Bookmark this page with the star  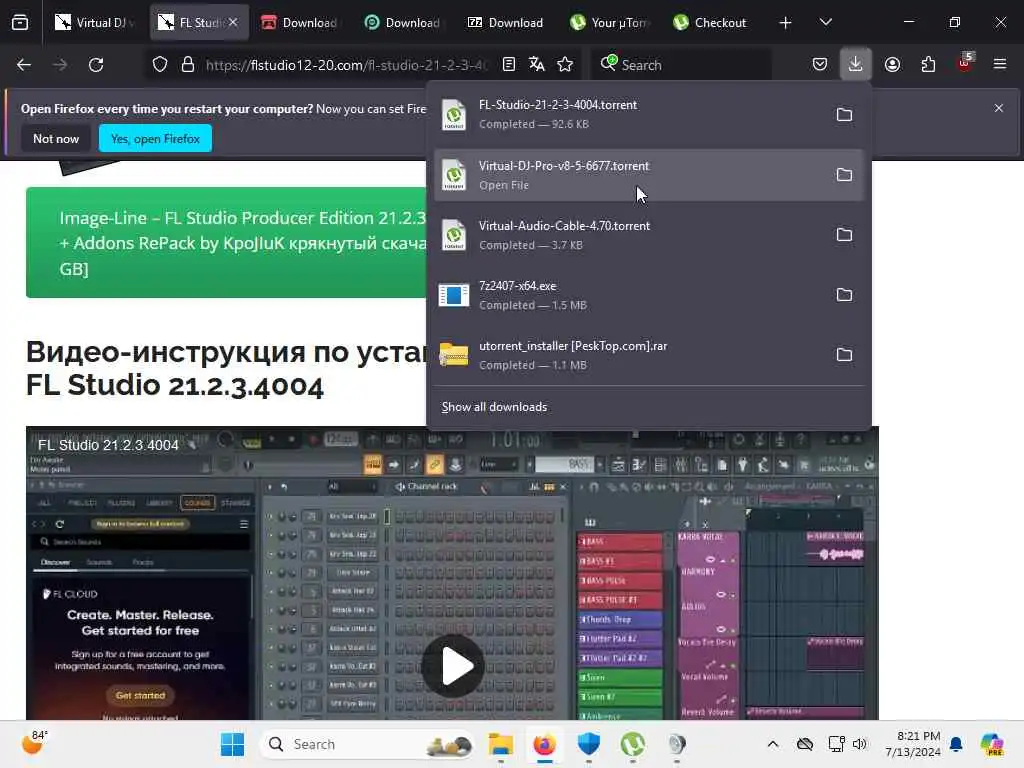point(565,65)
